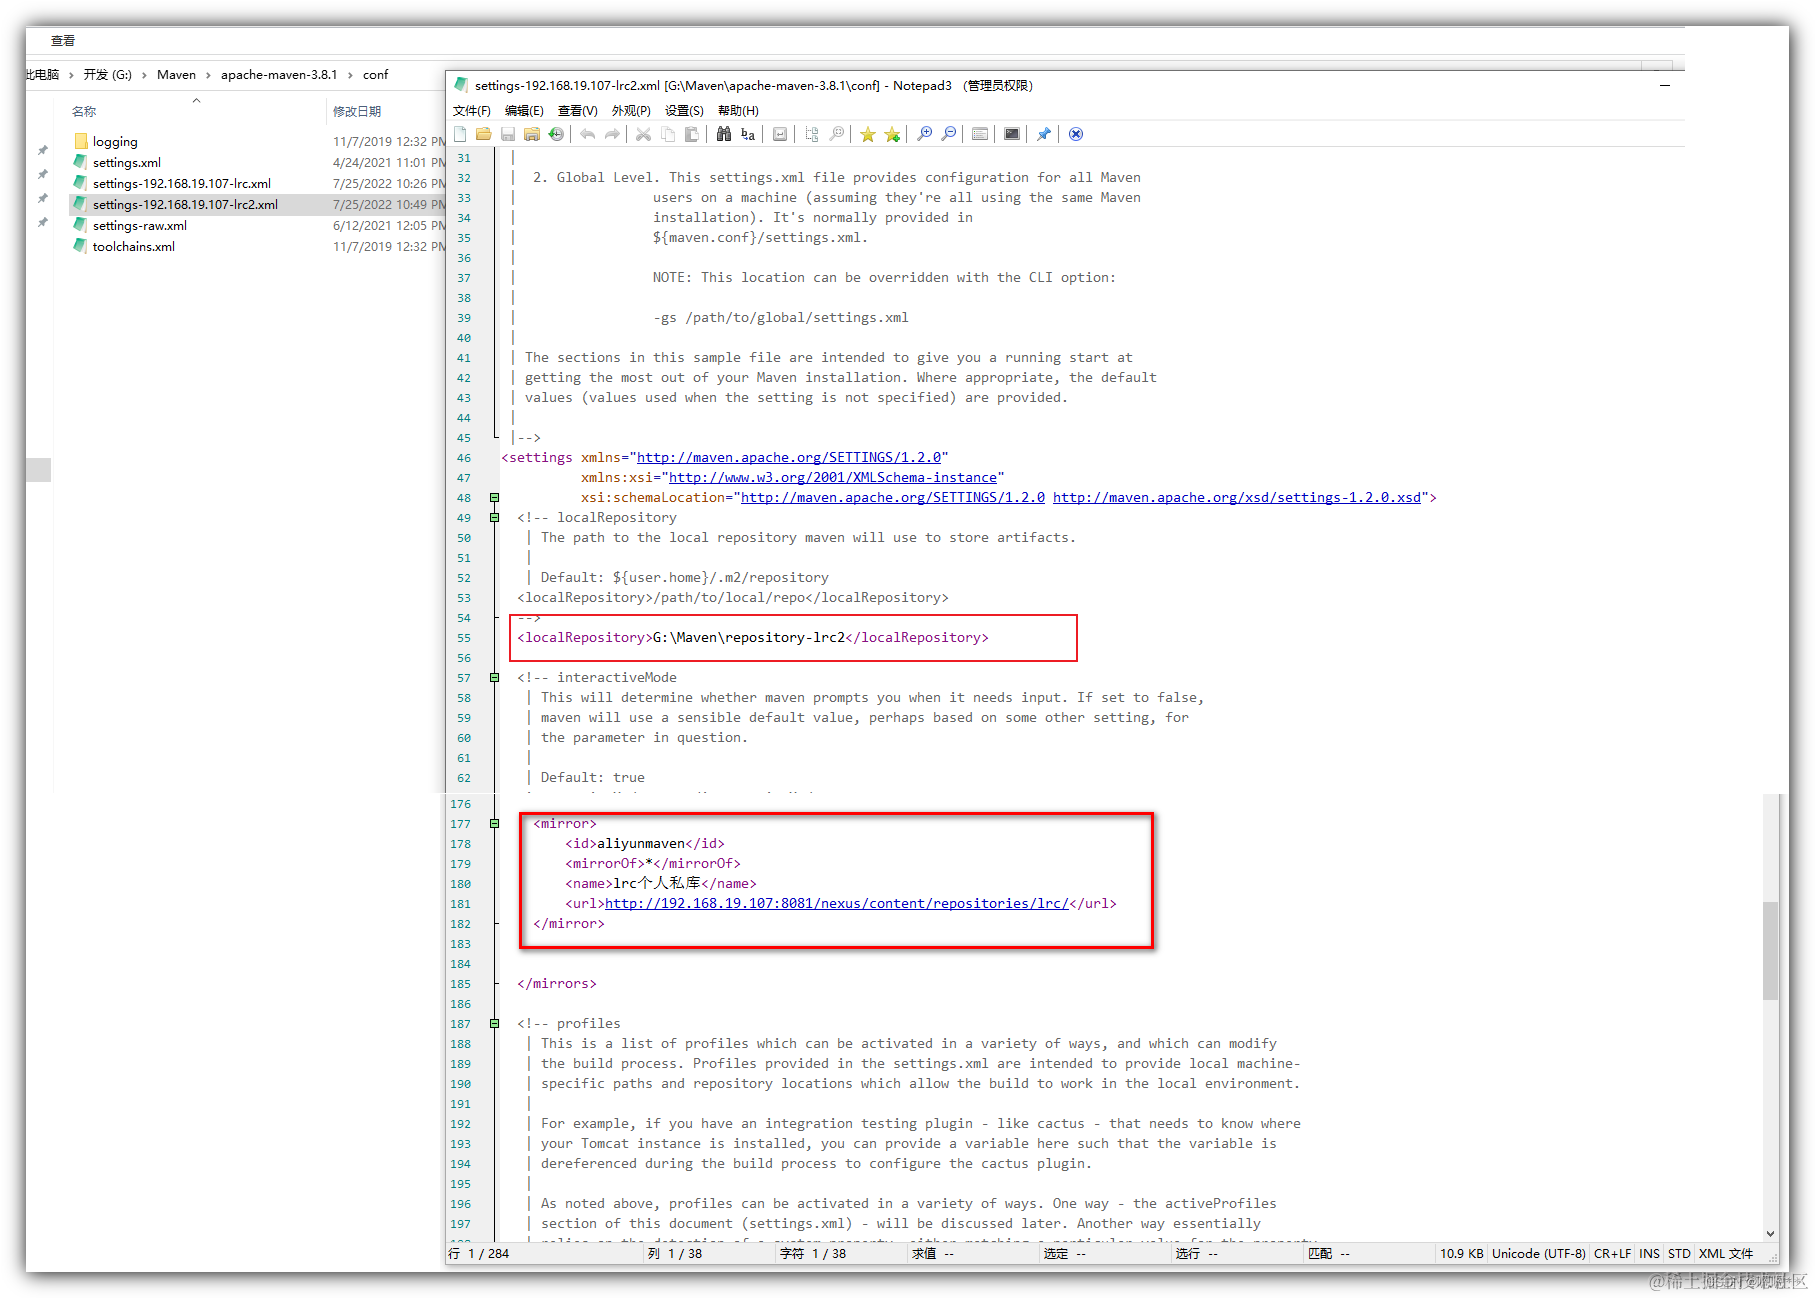Screen dimensions: 1815x1298
Task: Open Replace with the b-to-a icon
Action: click(748, 134)
